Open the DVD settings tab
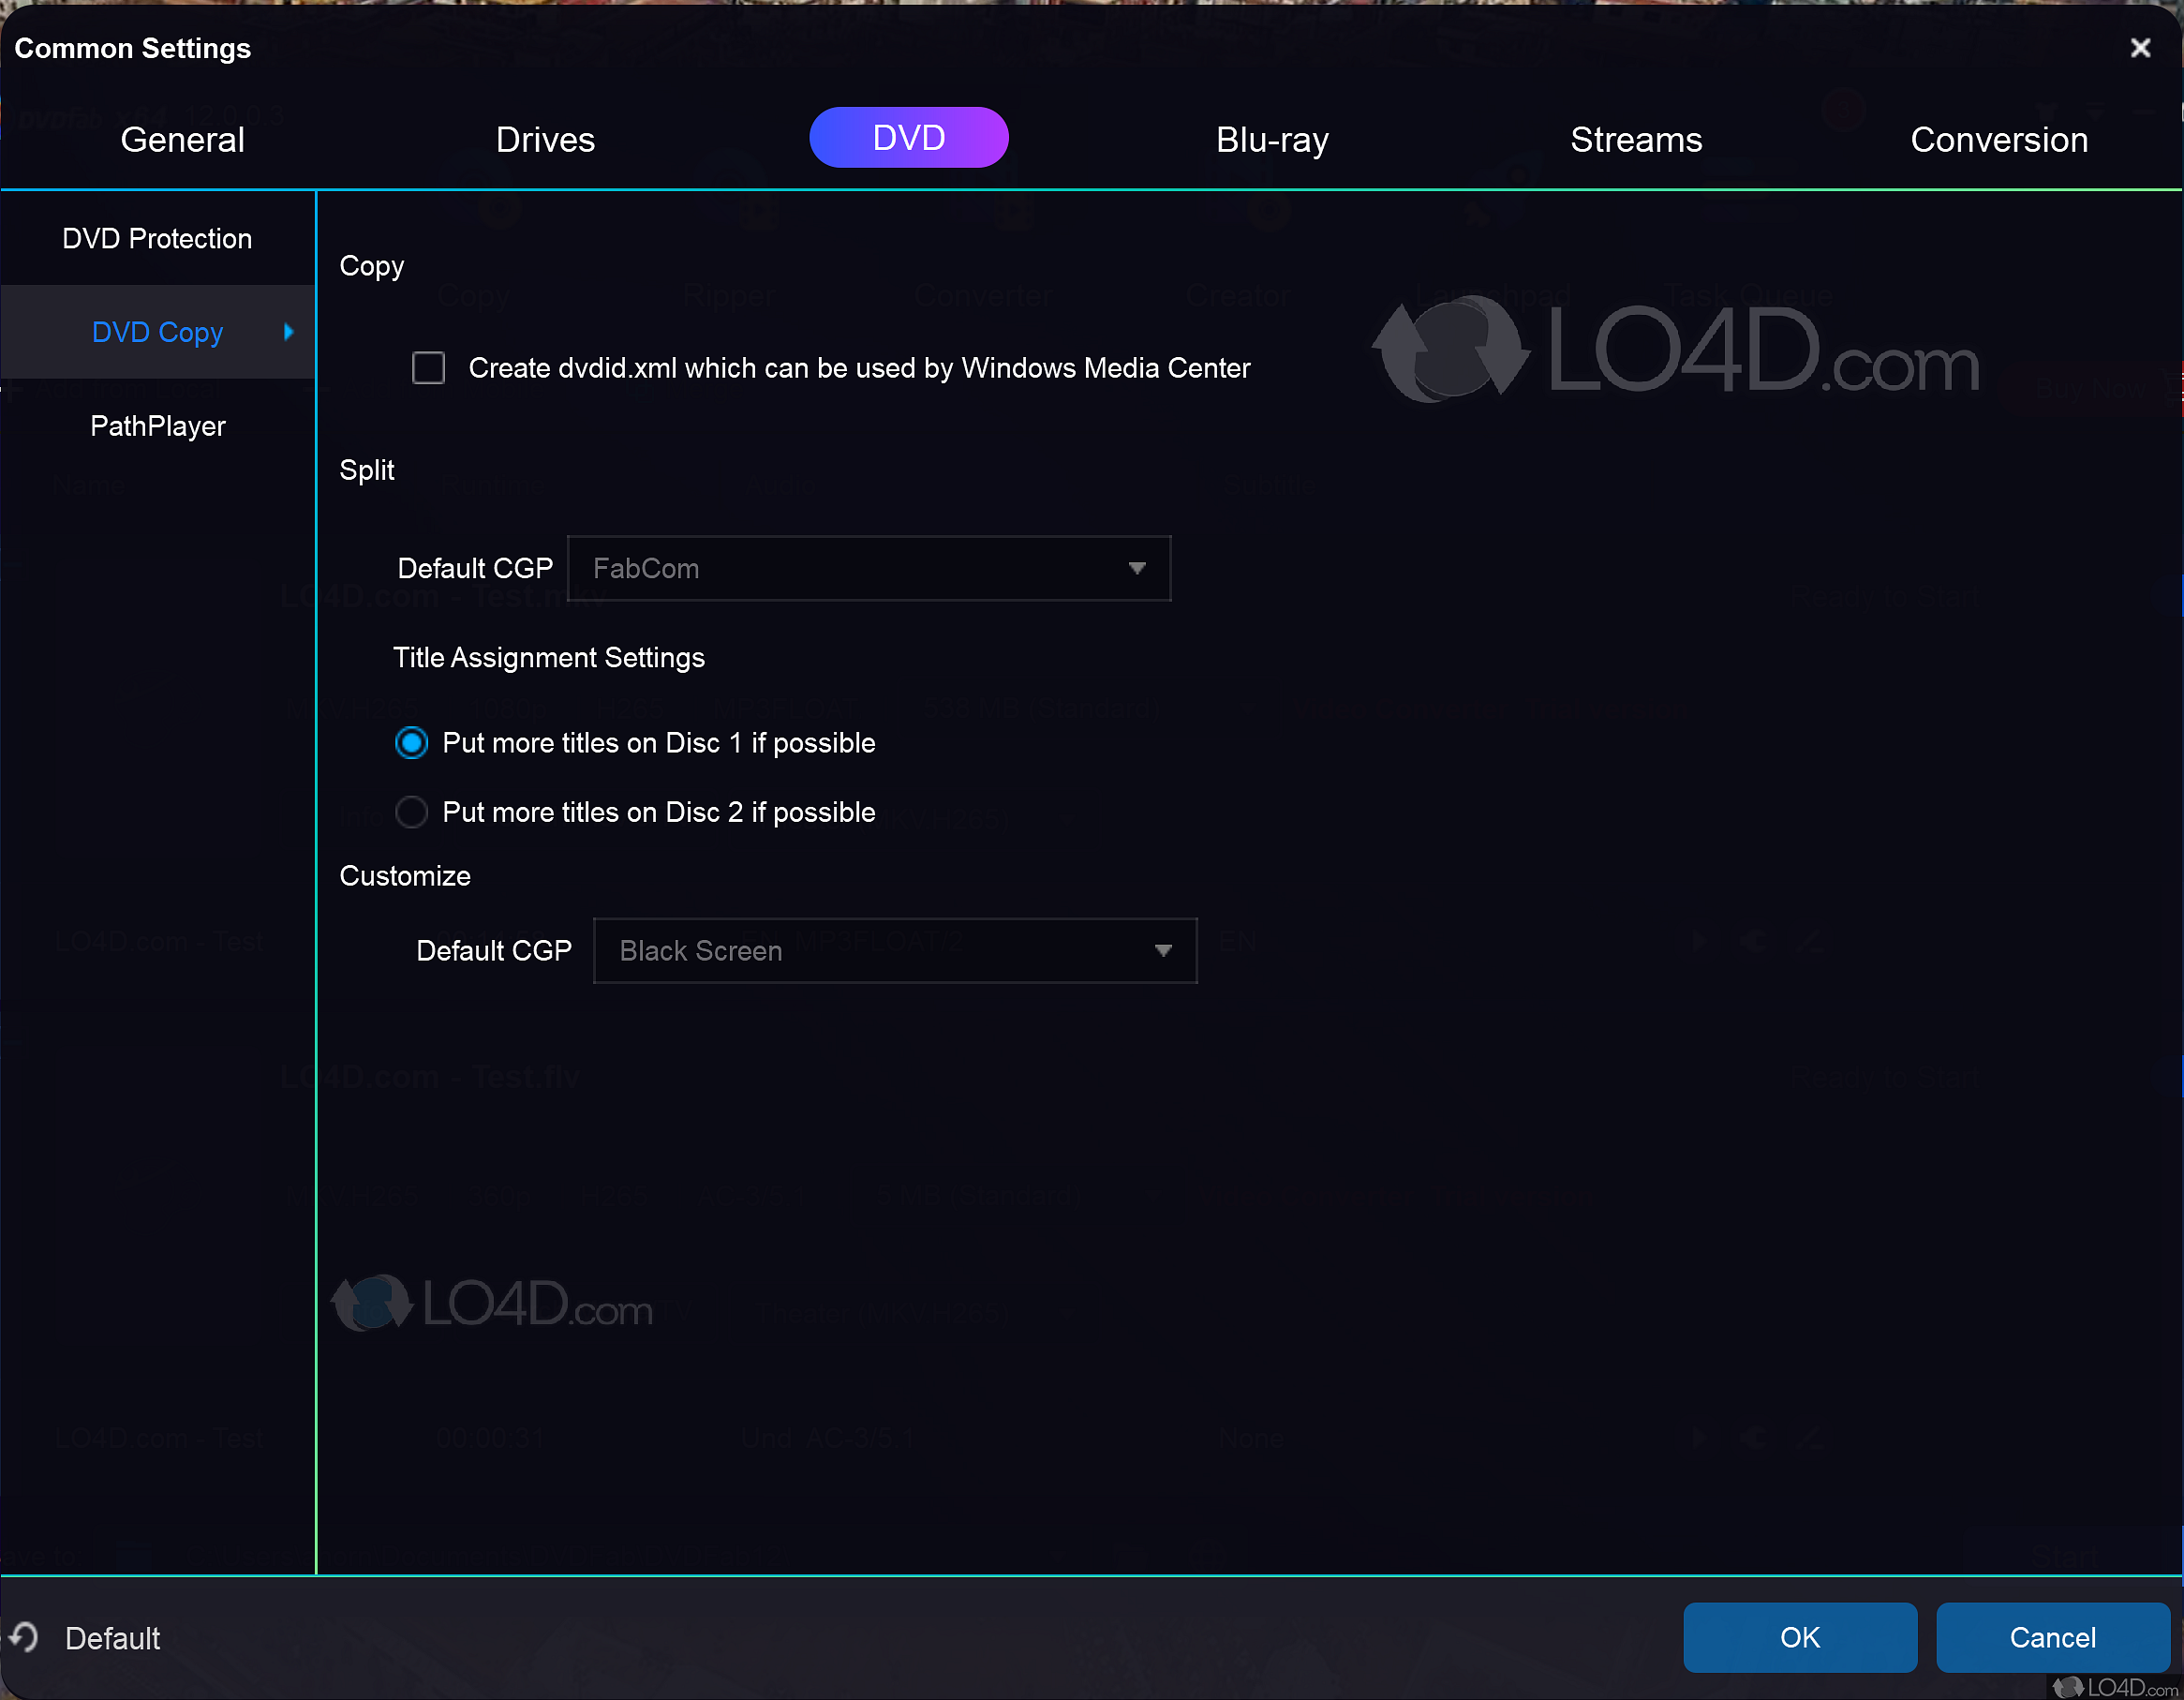Viewport: 2184px width, 1700px height. coord(907,137)
